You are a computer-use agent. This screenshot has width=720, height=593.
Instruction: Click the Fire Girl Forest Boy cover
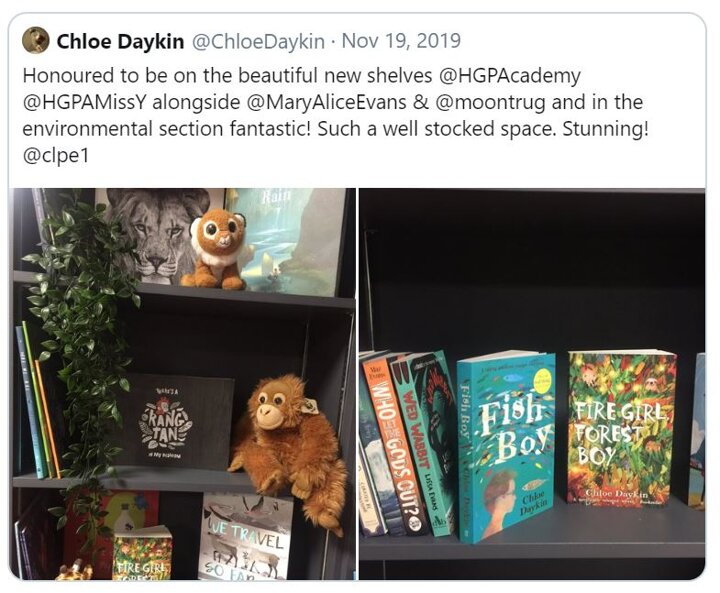pos(621,429)
